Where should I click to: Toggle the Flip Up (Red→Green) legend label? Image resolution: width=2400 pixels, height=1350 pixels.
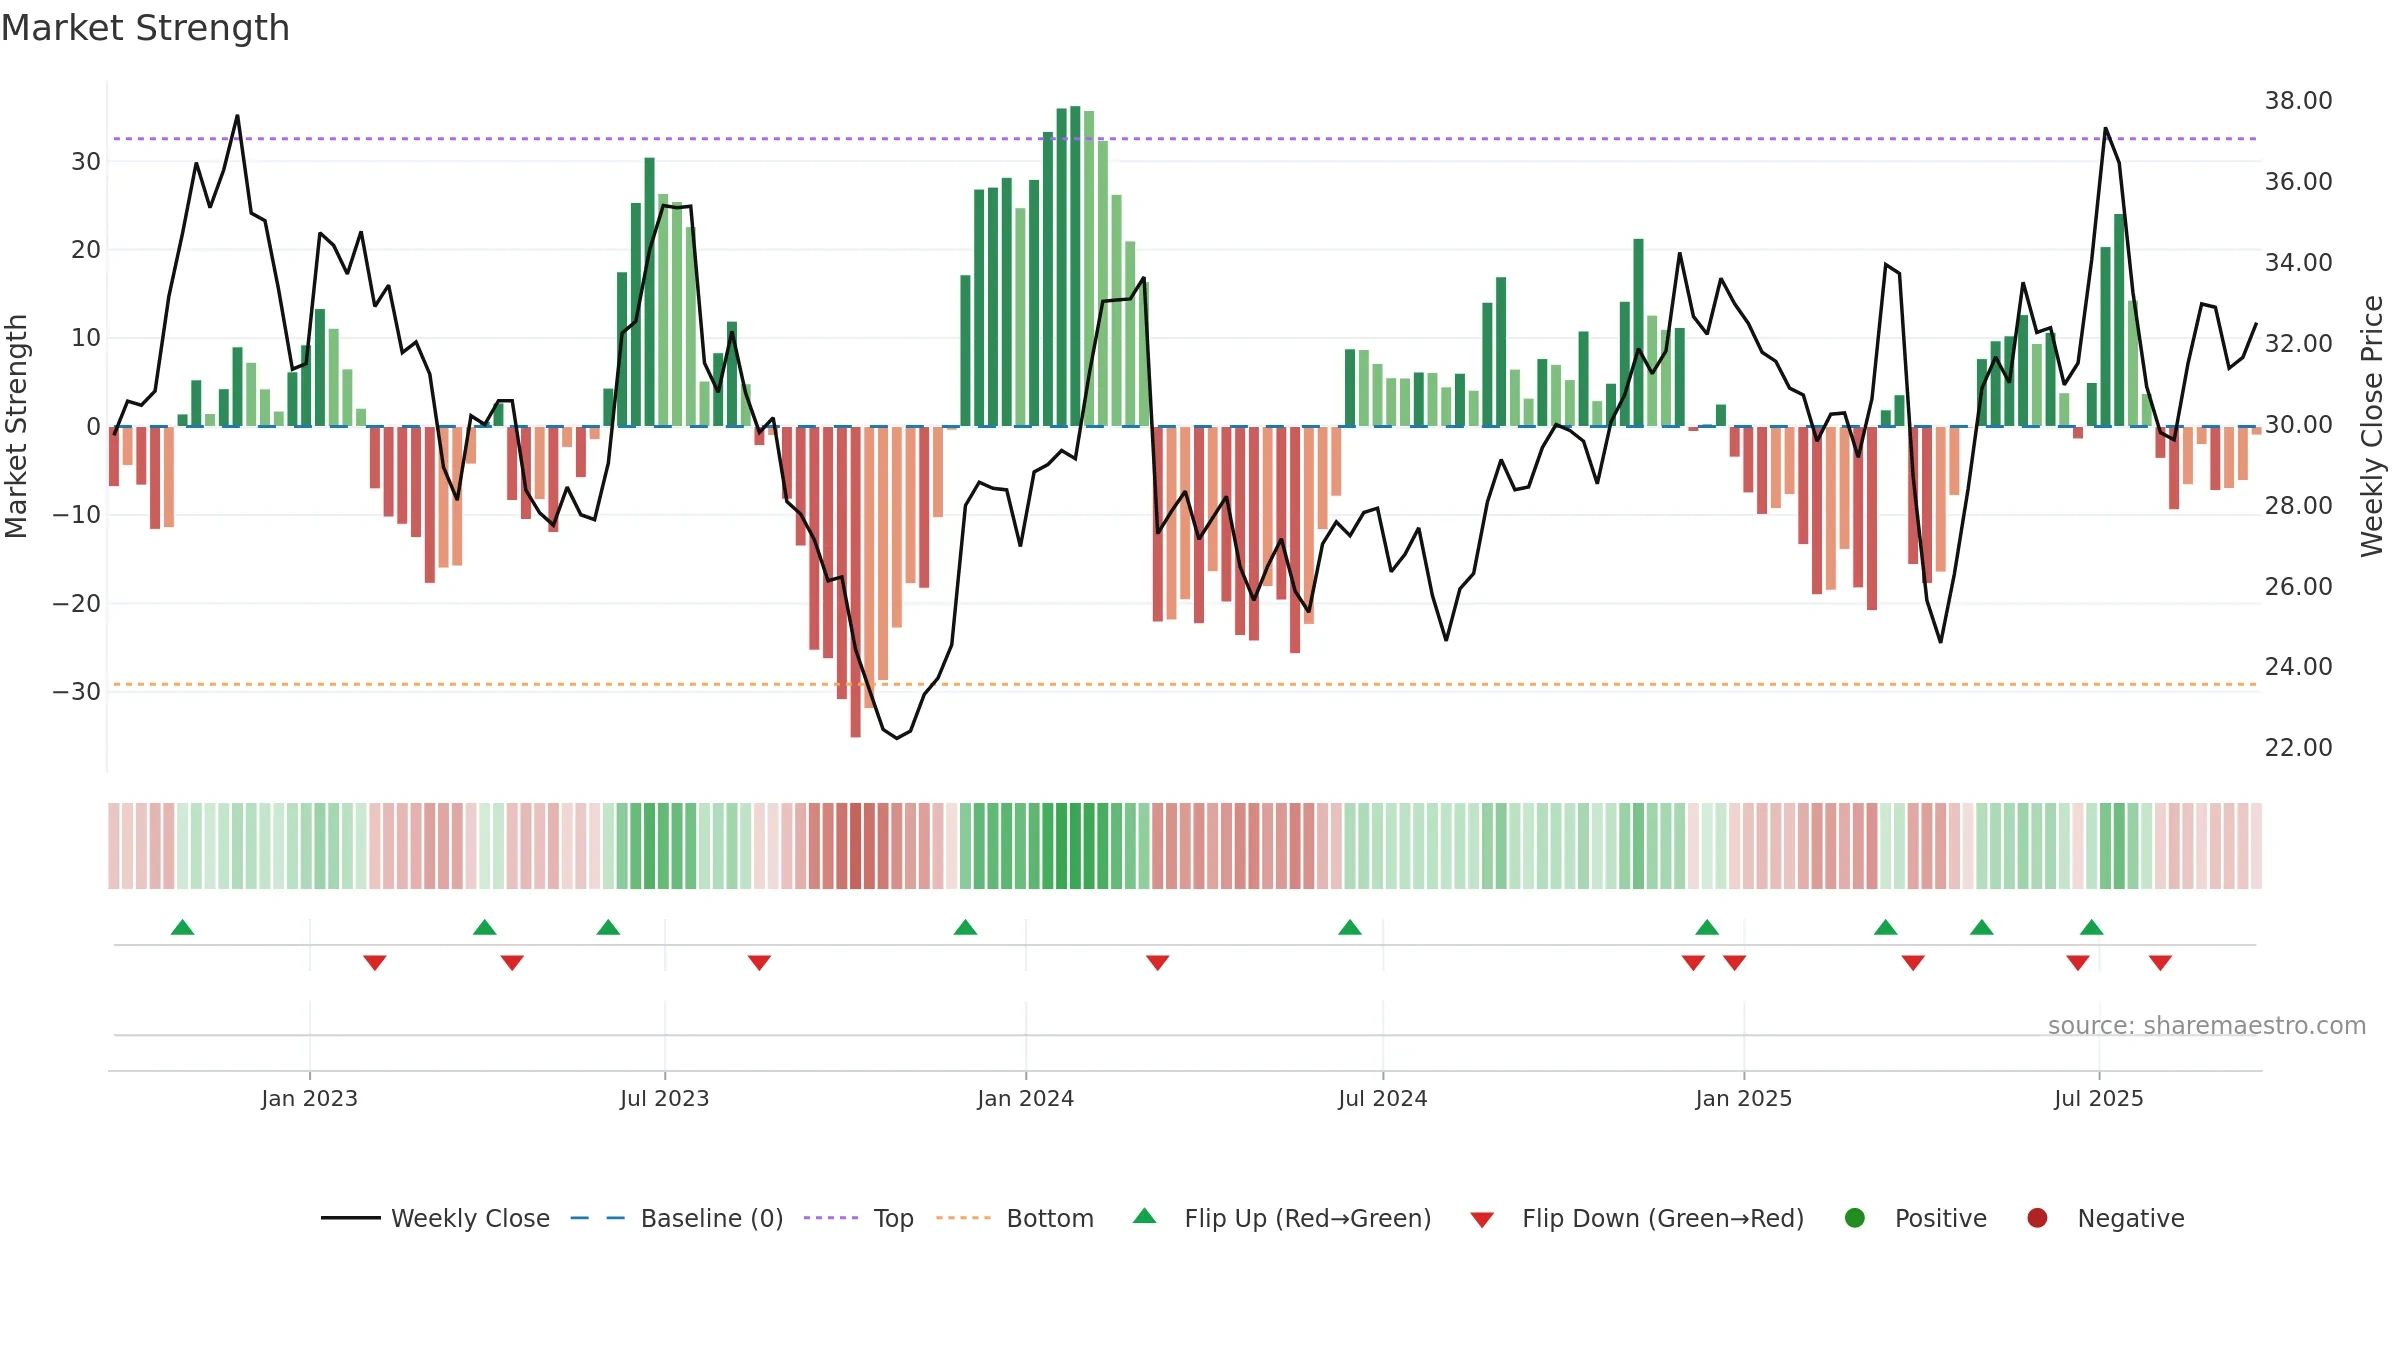pyautogui.click(x=1308, y=1218)
